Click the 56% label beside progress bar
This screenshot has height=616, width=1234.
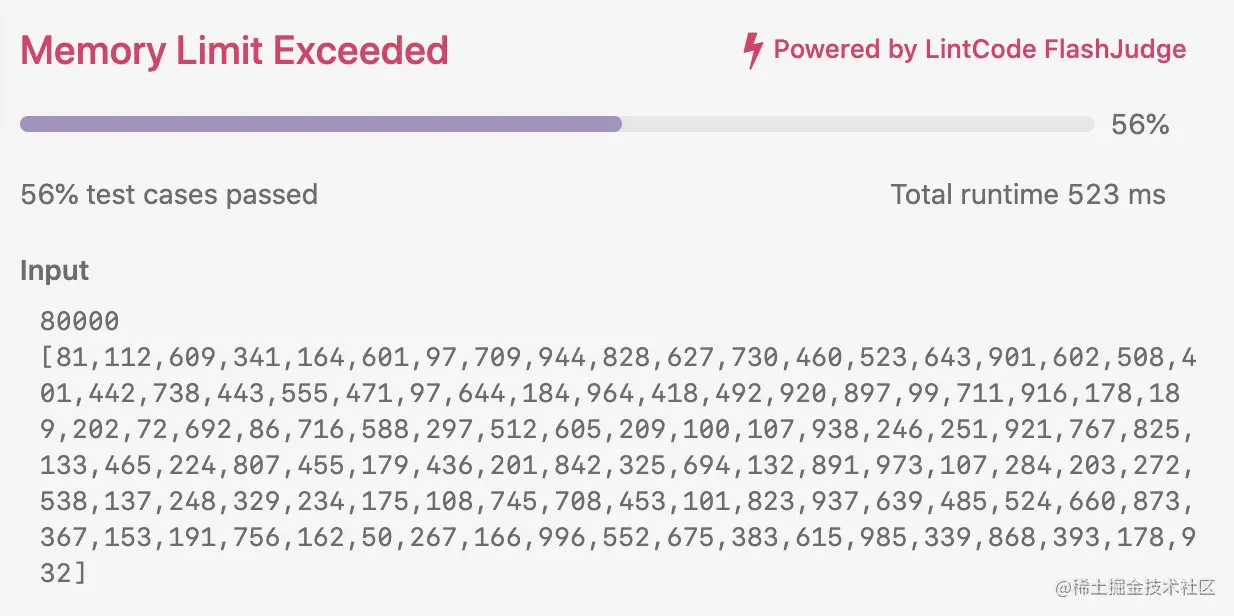click(x=1140, y=125)
